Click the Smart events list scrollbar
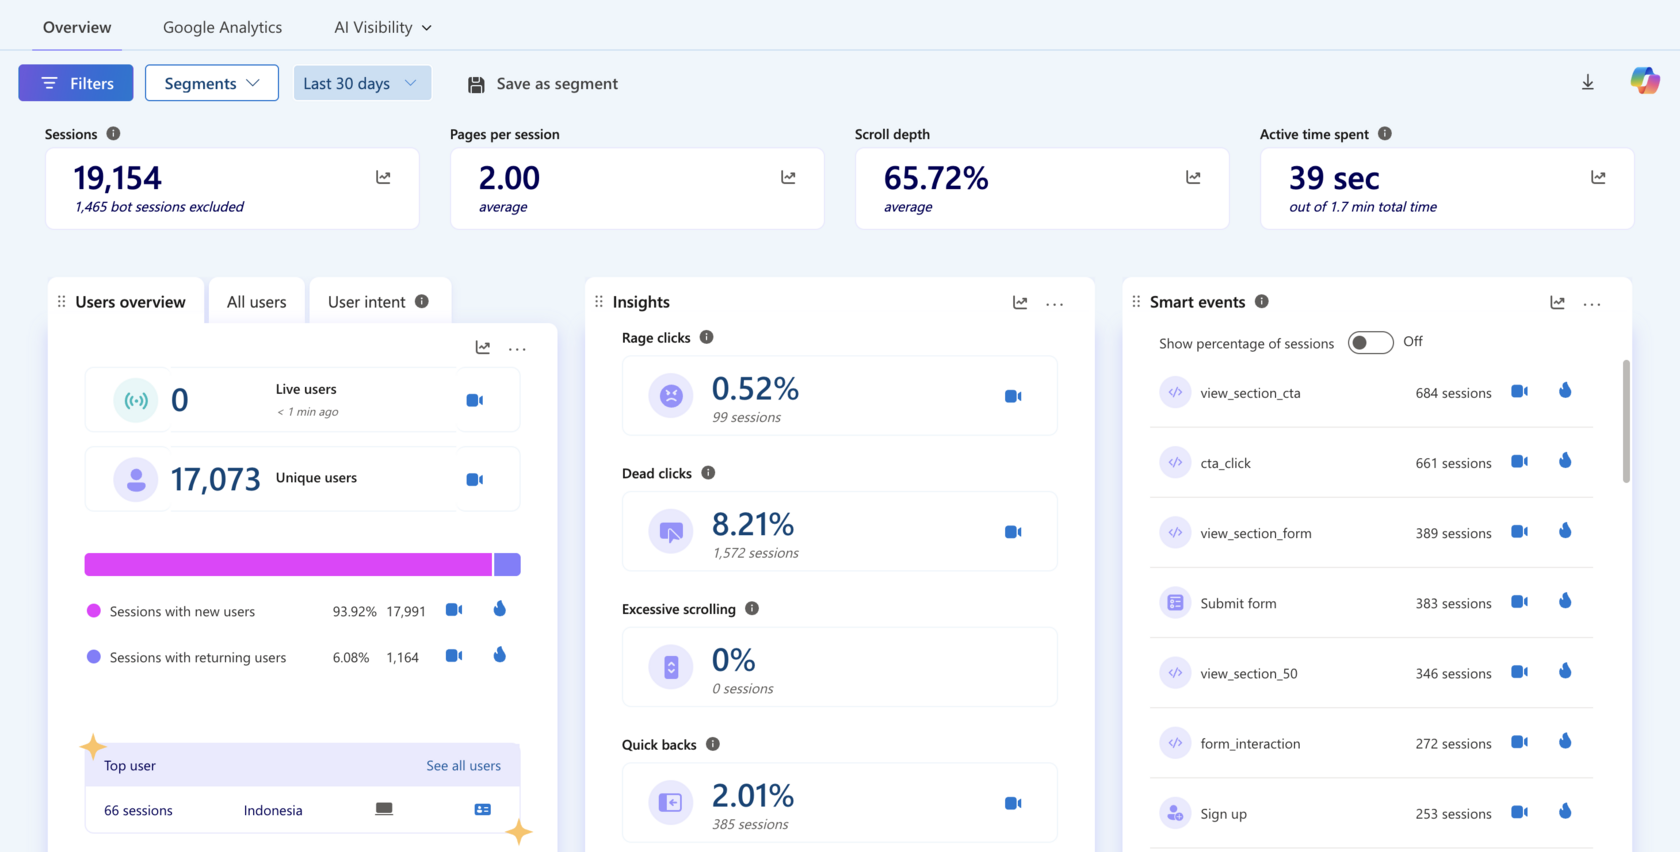The width and height of the screenshot is (1680, 852). [1626, 421]
